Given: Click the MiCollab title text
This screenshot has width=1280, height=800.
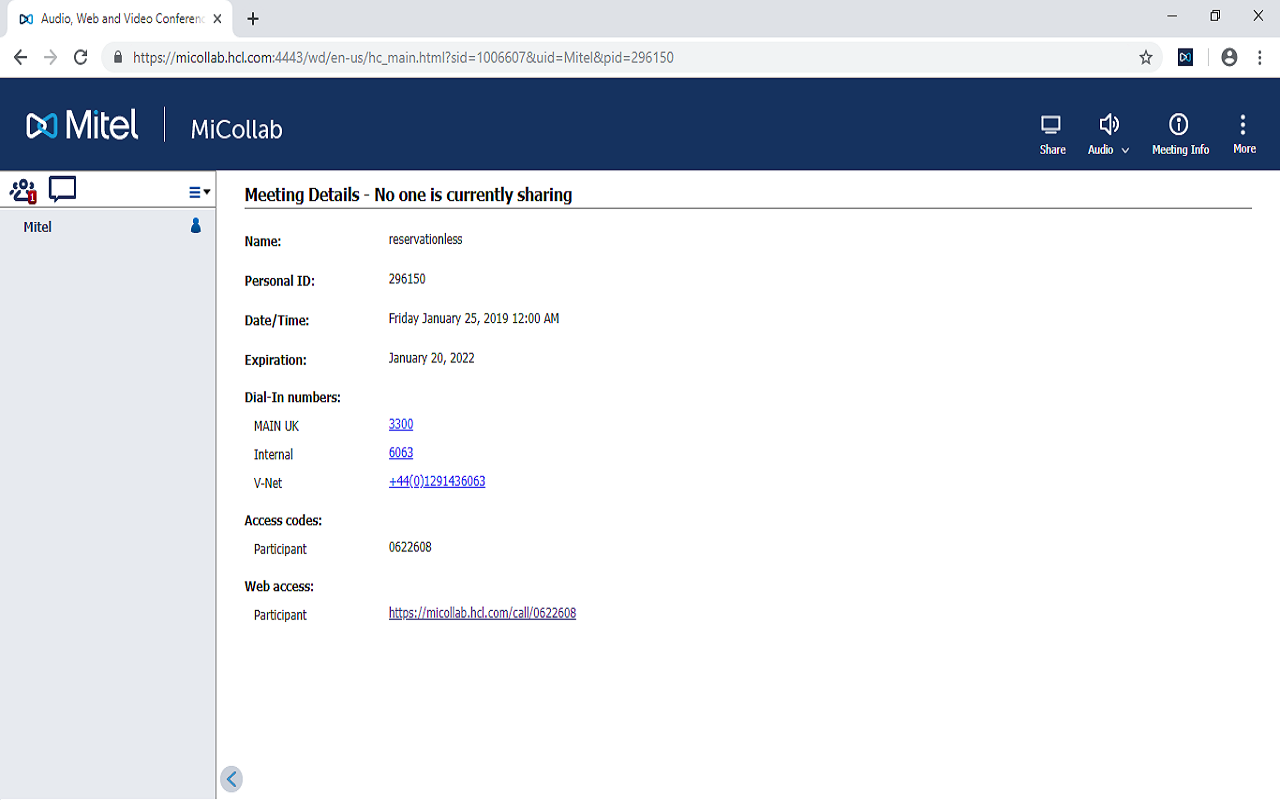Looking at the screenshot, I should pos(237,129).
